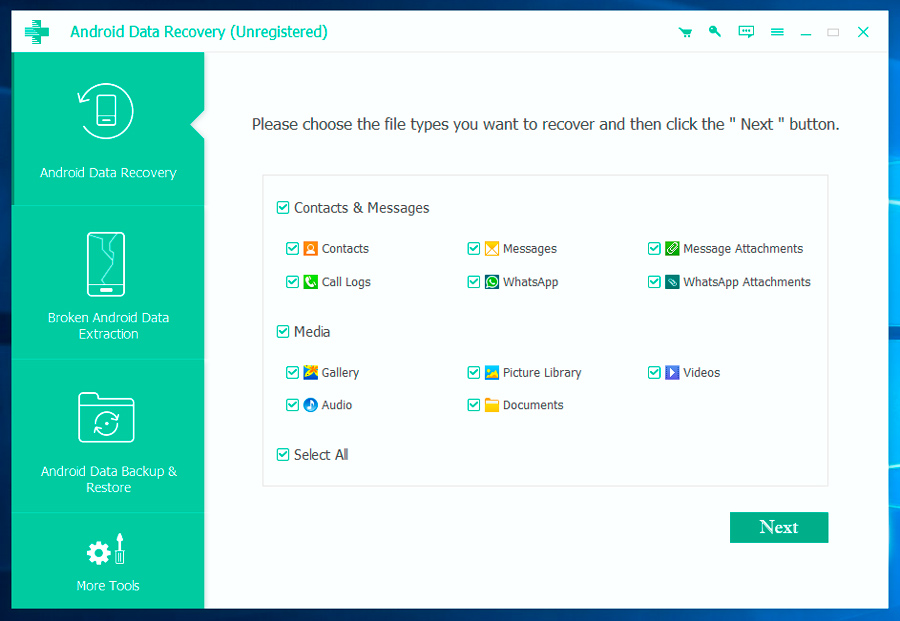Click the Call Logs phone icon
The image size is (900, 621).
pyautogui.click(x=311, y=282)
